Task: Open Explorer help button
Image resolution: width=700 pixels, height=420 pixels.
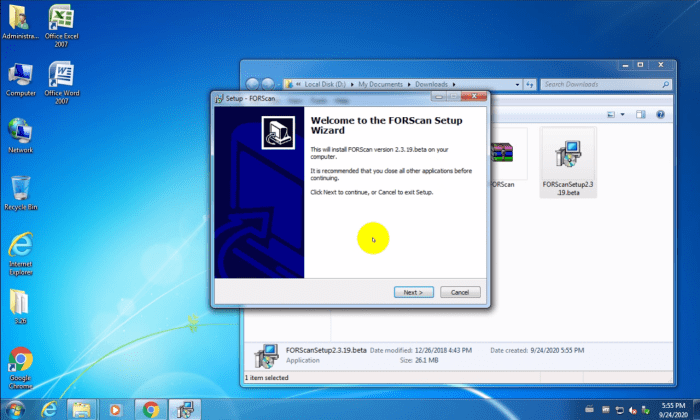Action: pos(660,115)
